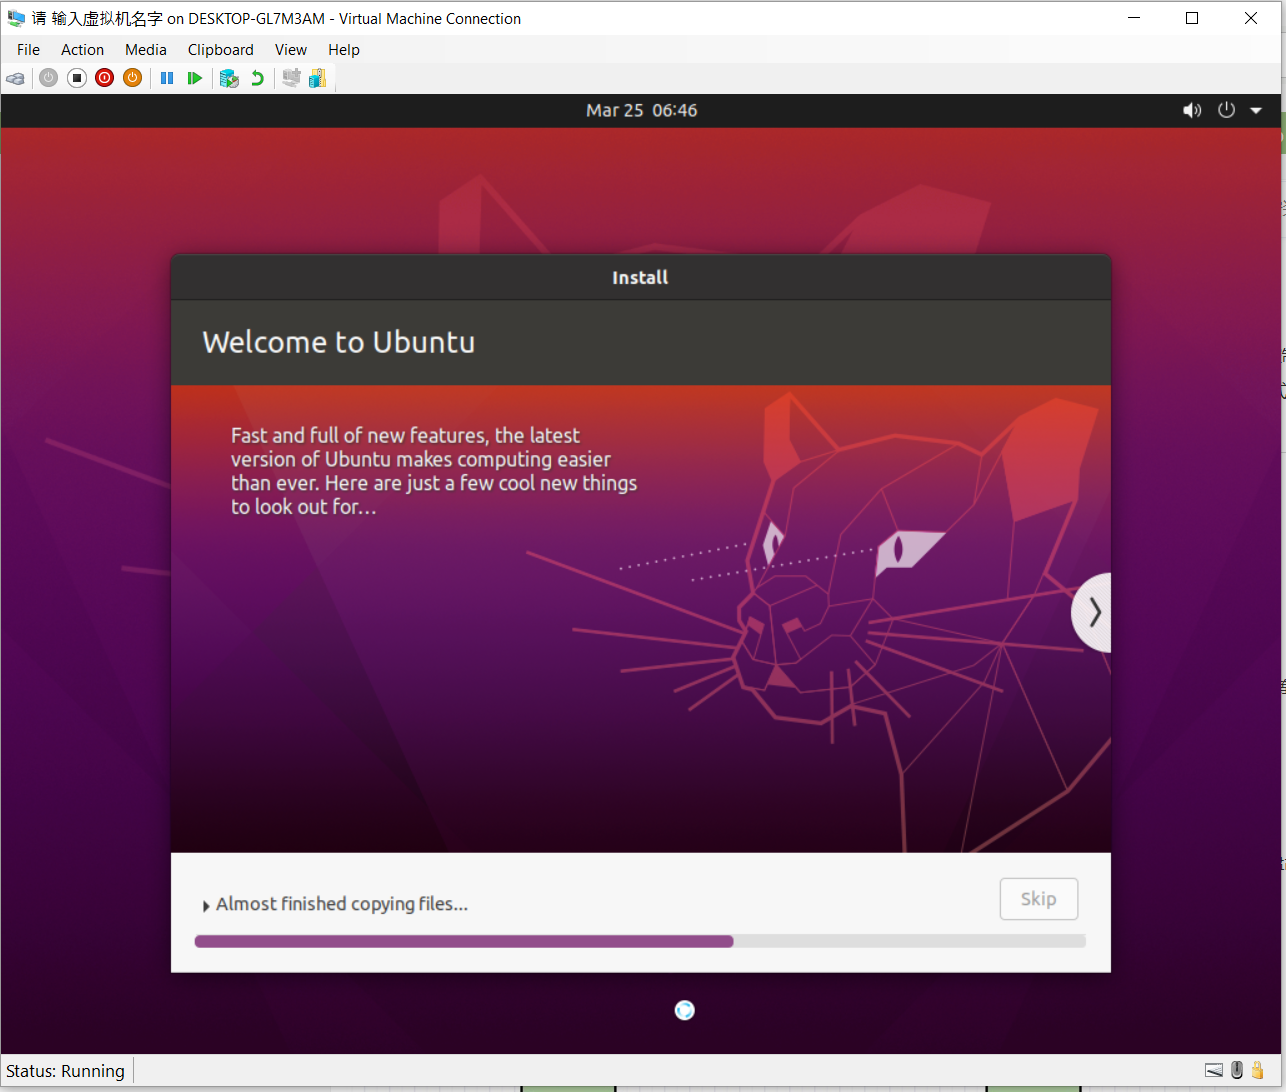Click the mouse capture status icon

point(1237,1071)
